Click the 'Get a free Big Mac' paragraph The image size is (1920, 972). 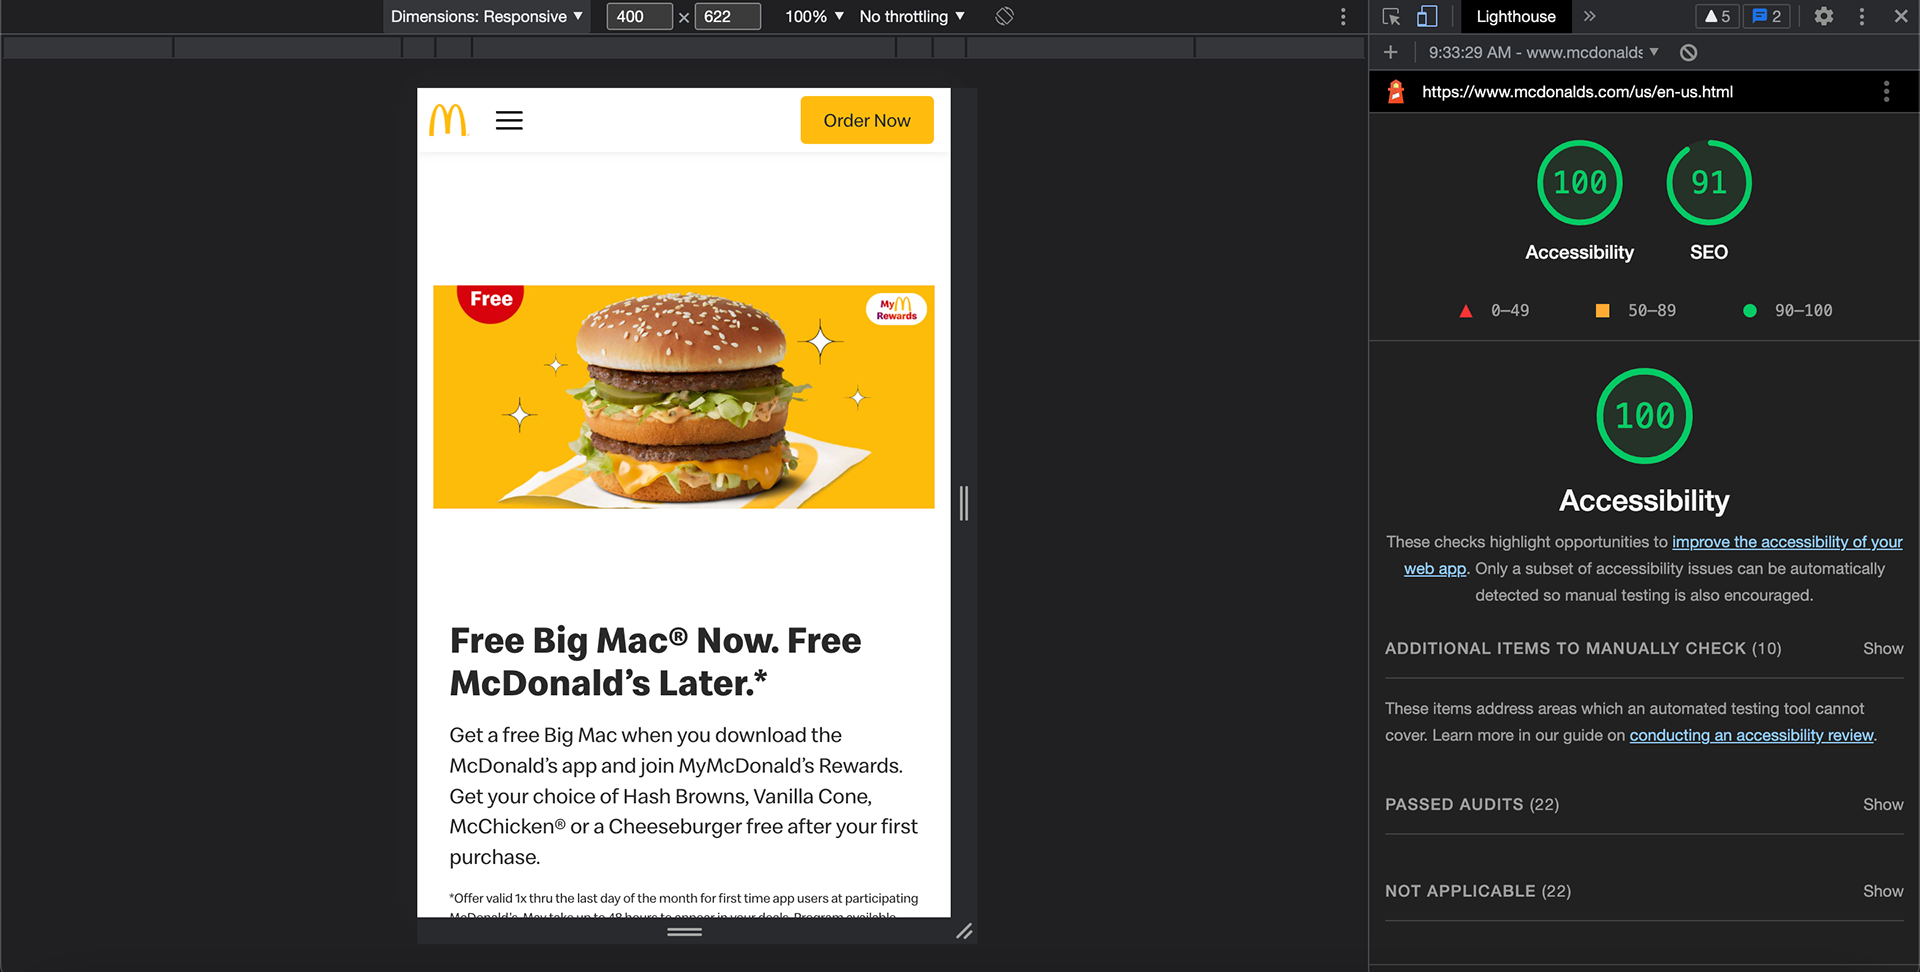point(683,796)
